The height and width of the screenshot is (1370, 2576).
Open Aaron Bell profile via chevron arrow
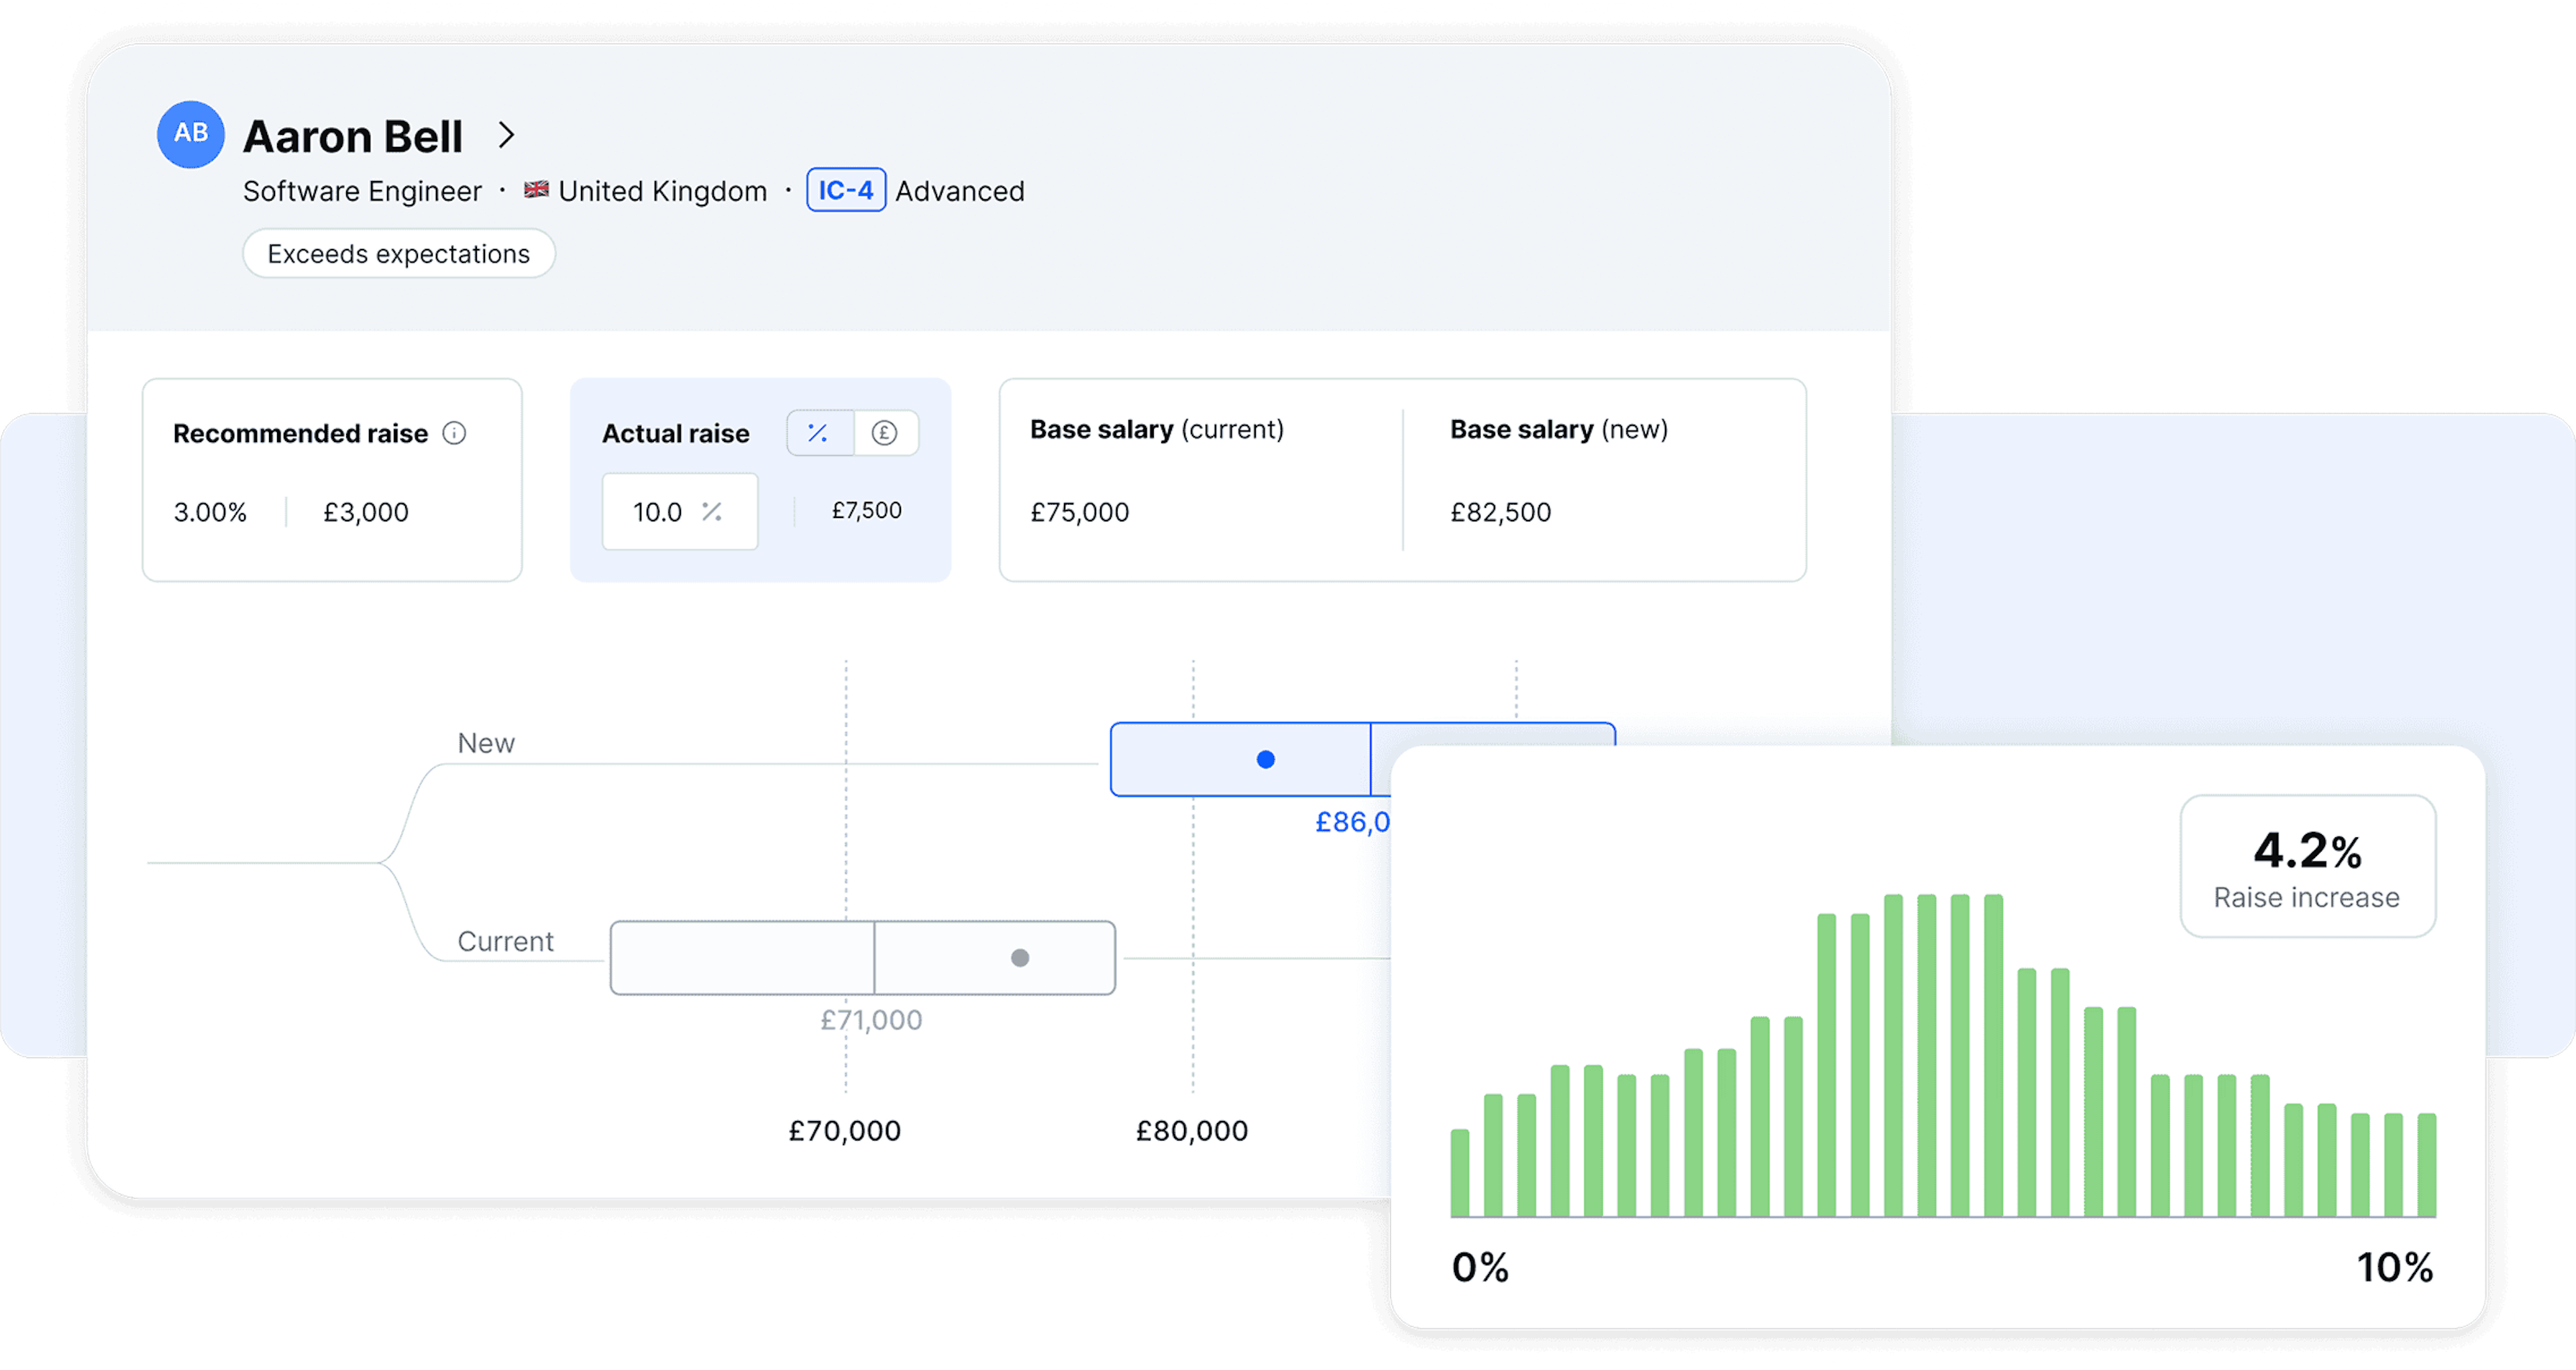(506, 135)
